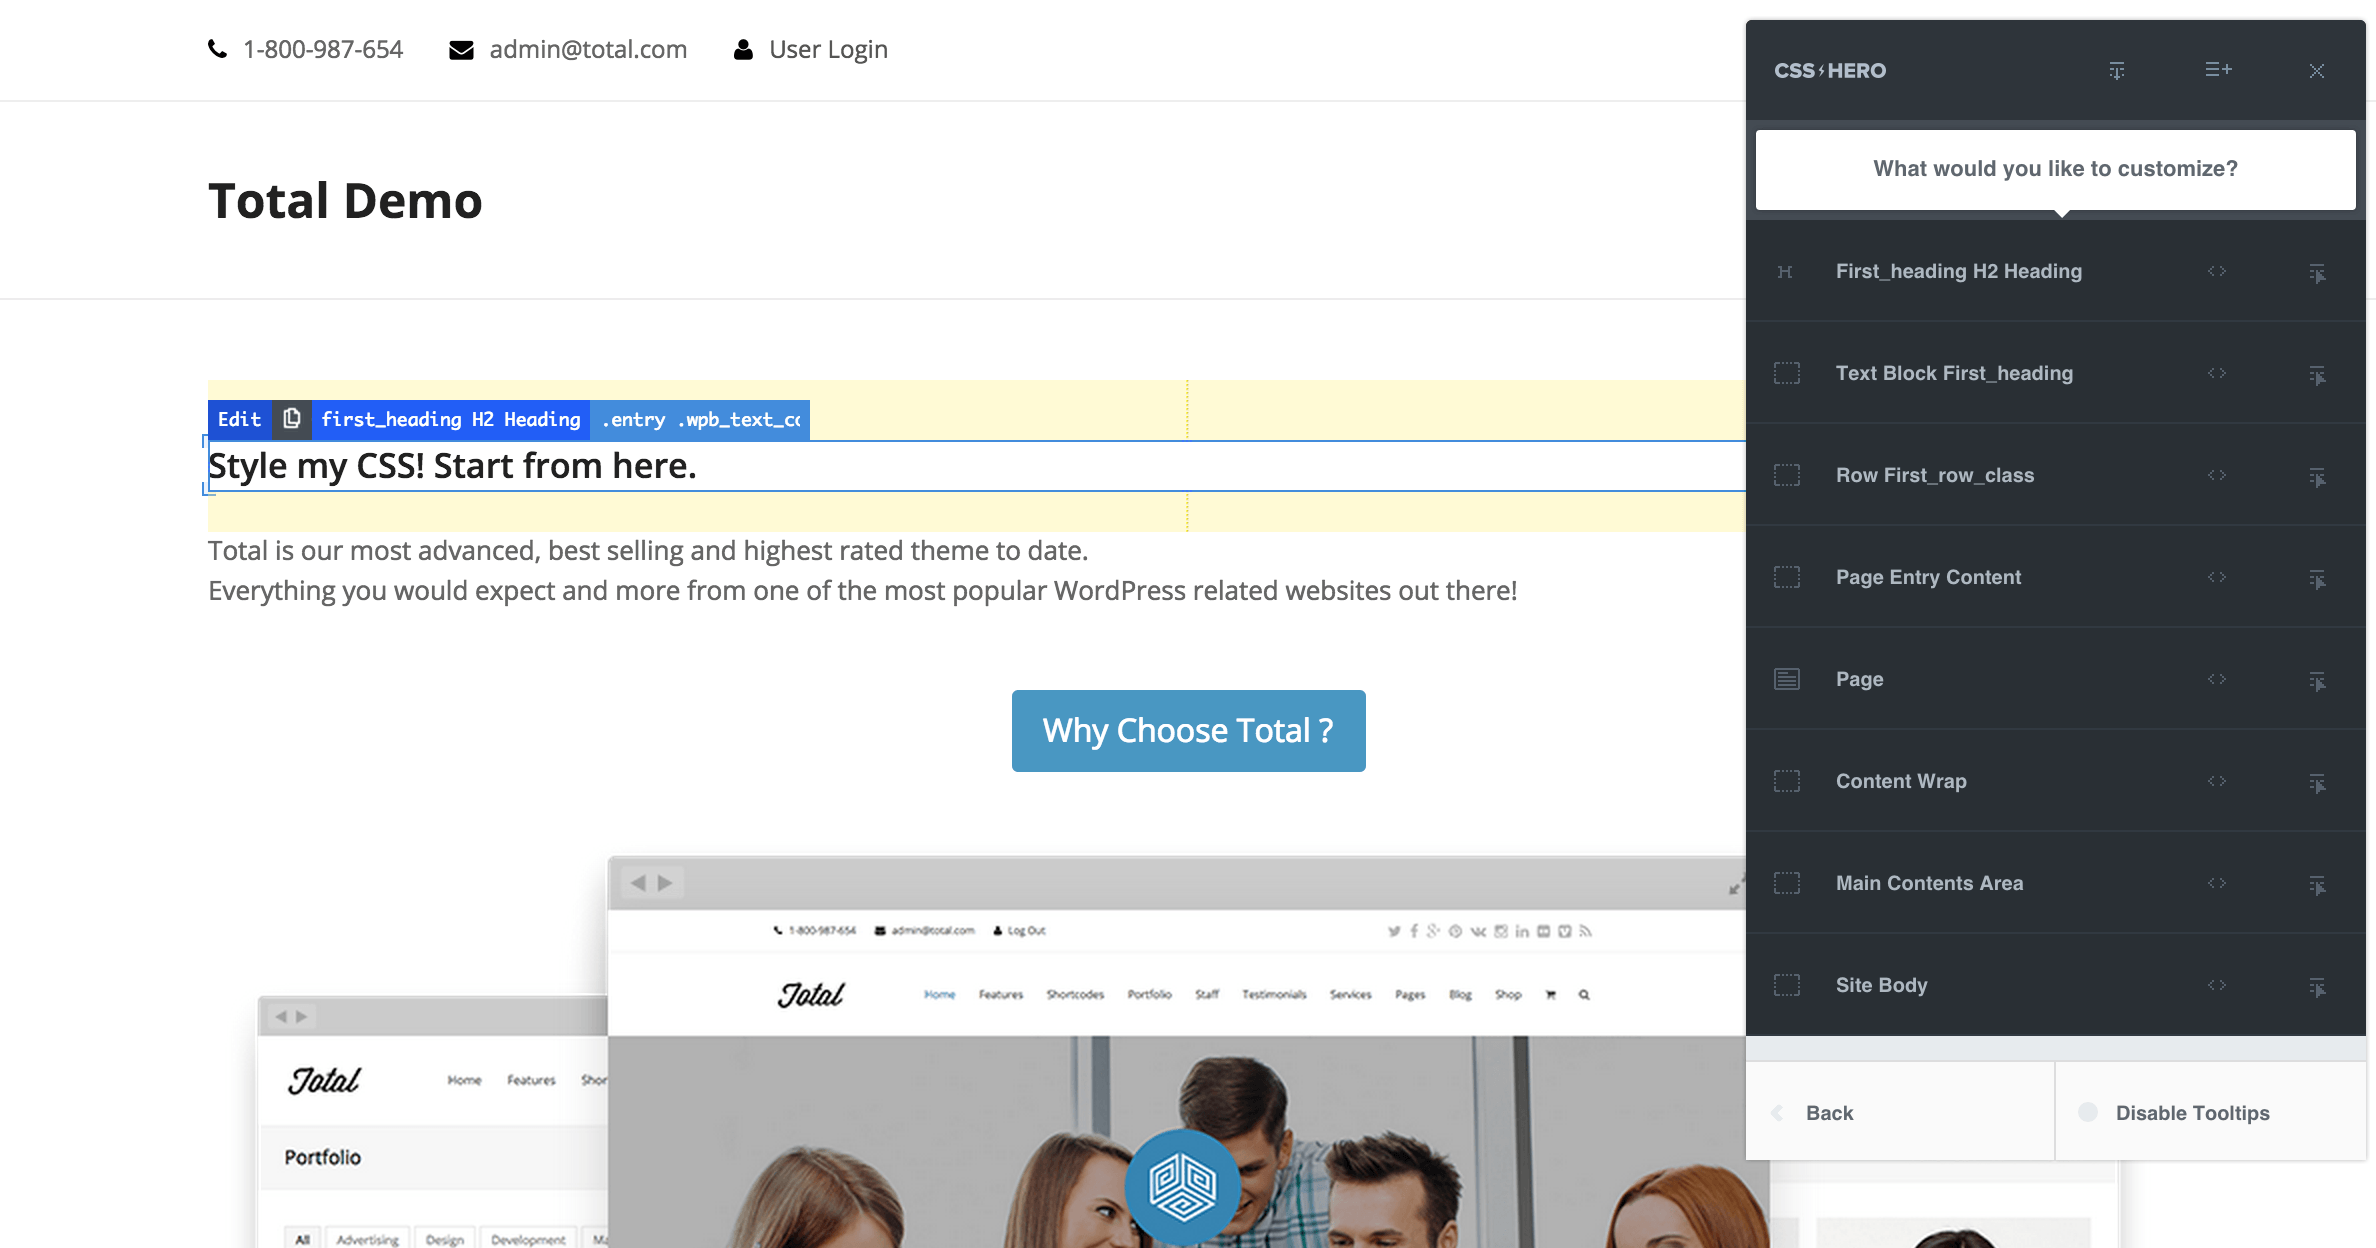This screenshot has width=2376, height=1248.
Task: Click pointer icon on Main Contents Area row
Action: point(2317,885)
